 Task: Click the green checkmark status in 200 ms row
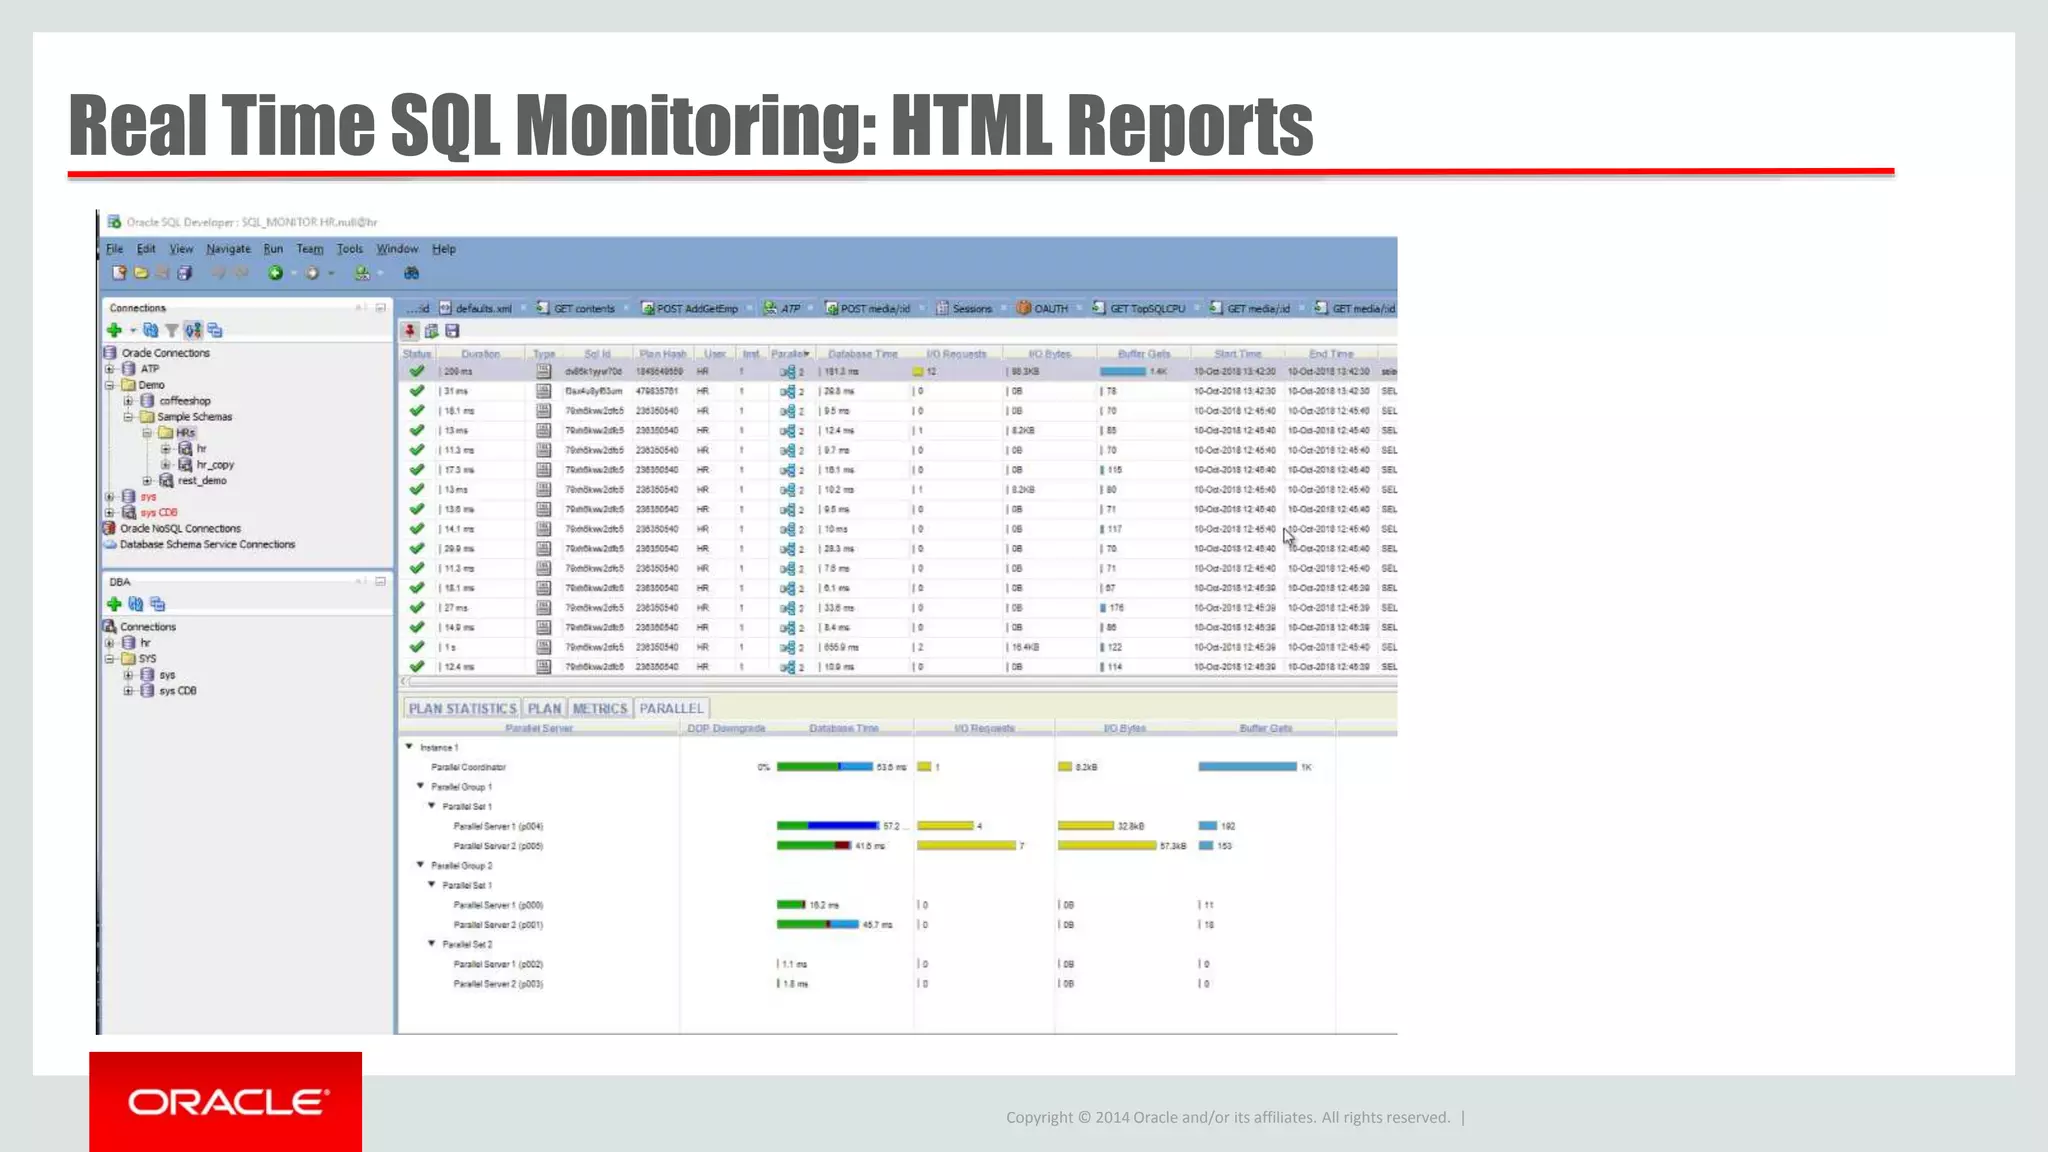click(417, 371)
